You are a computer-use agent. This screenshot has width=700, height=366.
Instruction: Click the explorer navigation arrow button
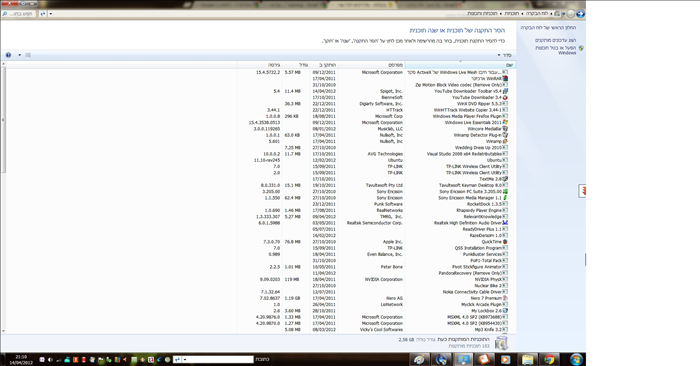click(x=580, y=14)
